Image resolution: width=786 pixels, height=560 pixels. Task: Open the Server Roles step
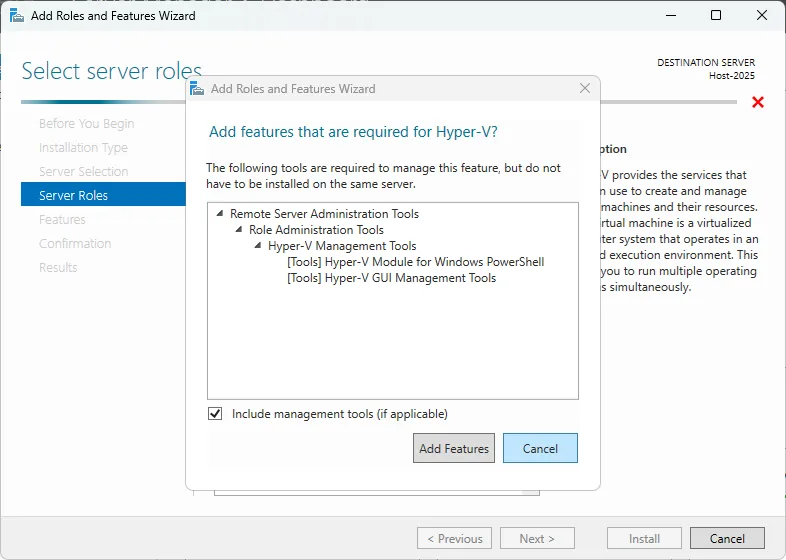point(103,195)
